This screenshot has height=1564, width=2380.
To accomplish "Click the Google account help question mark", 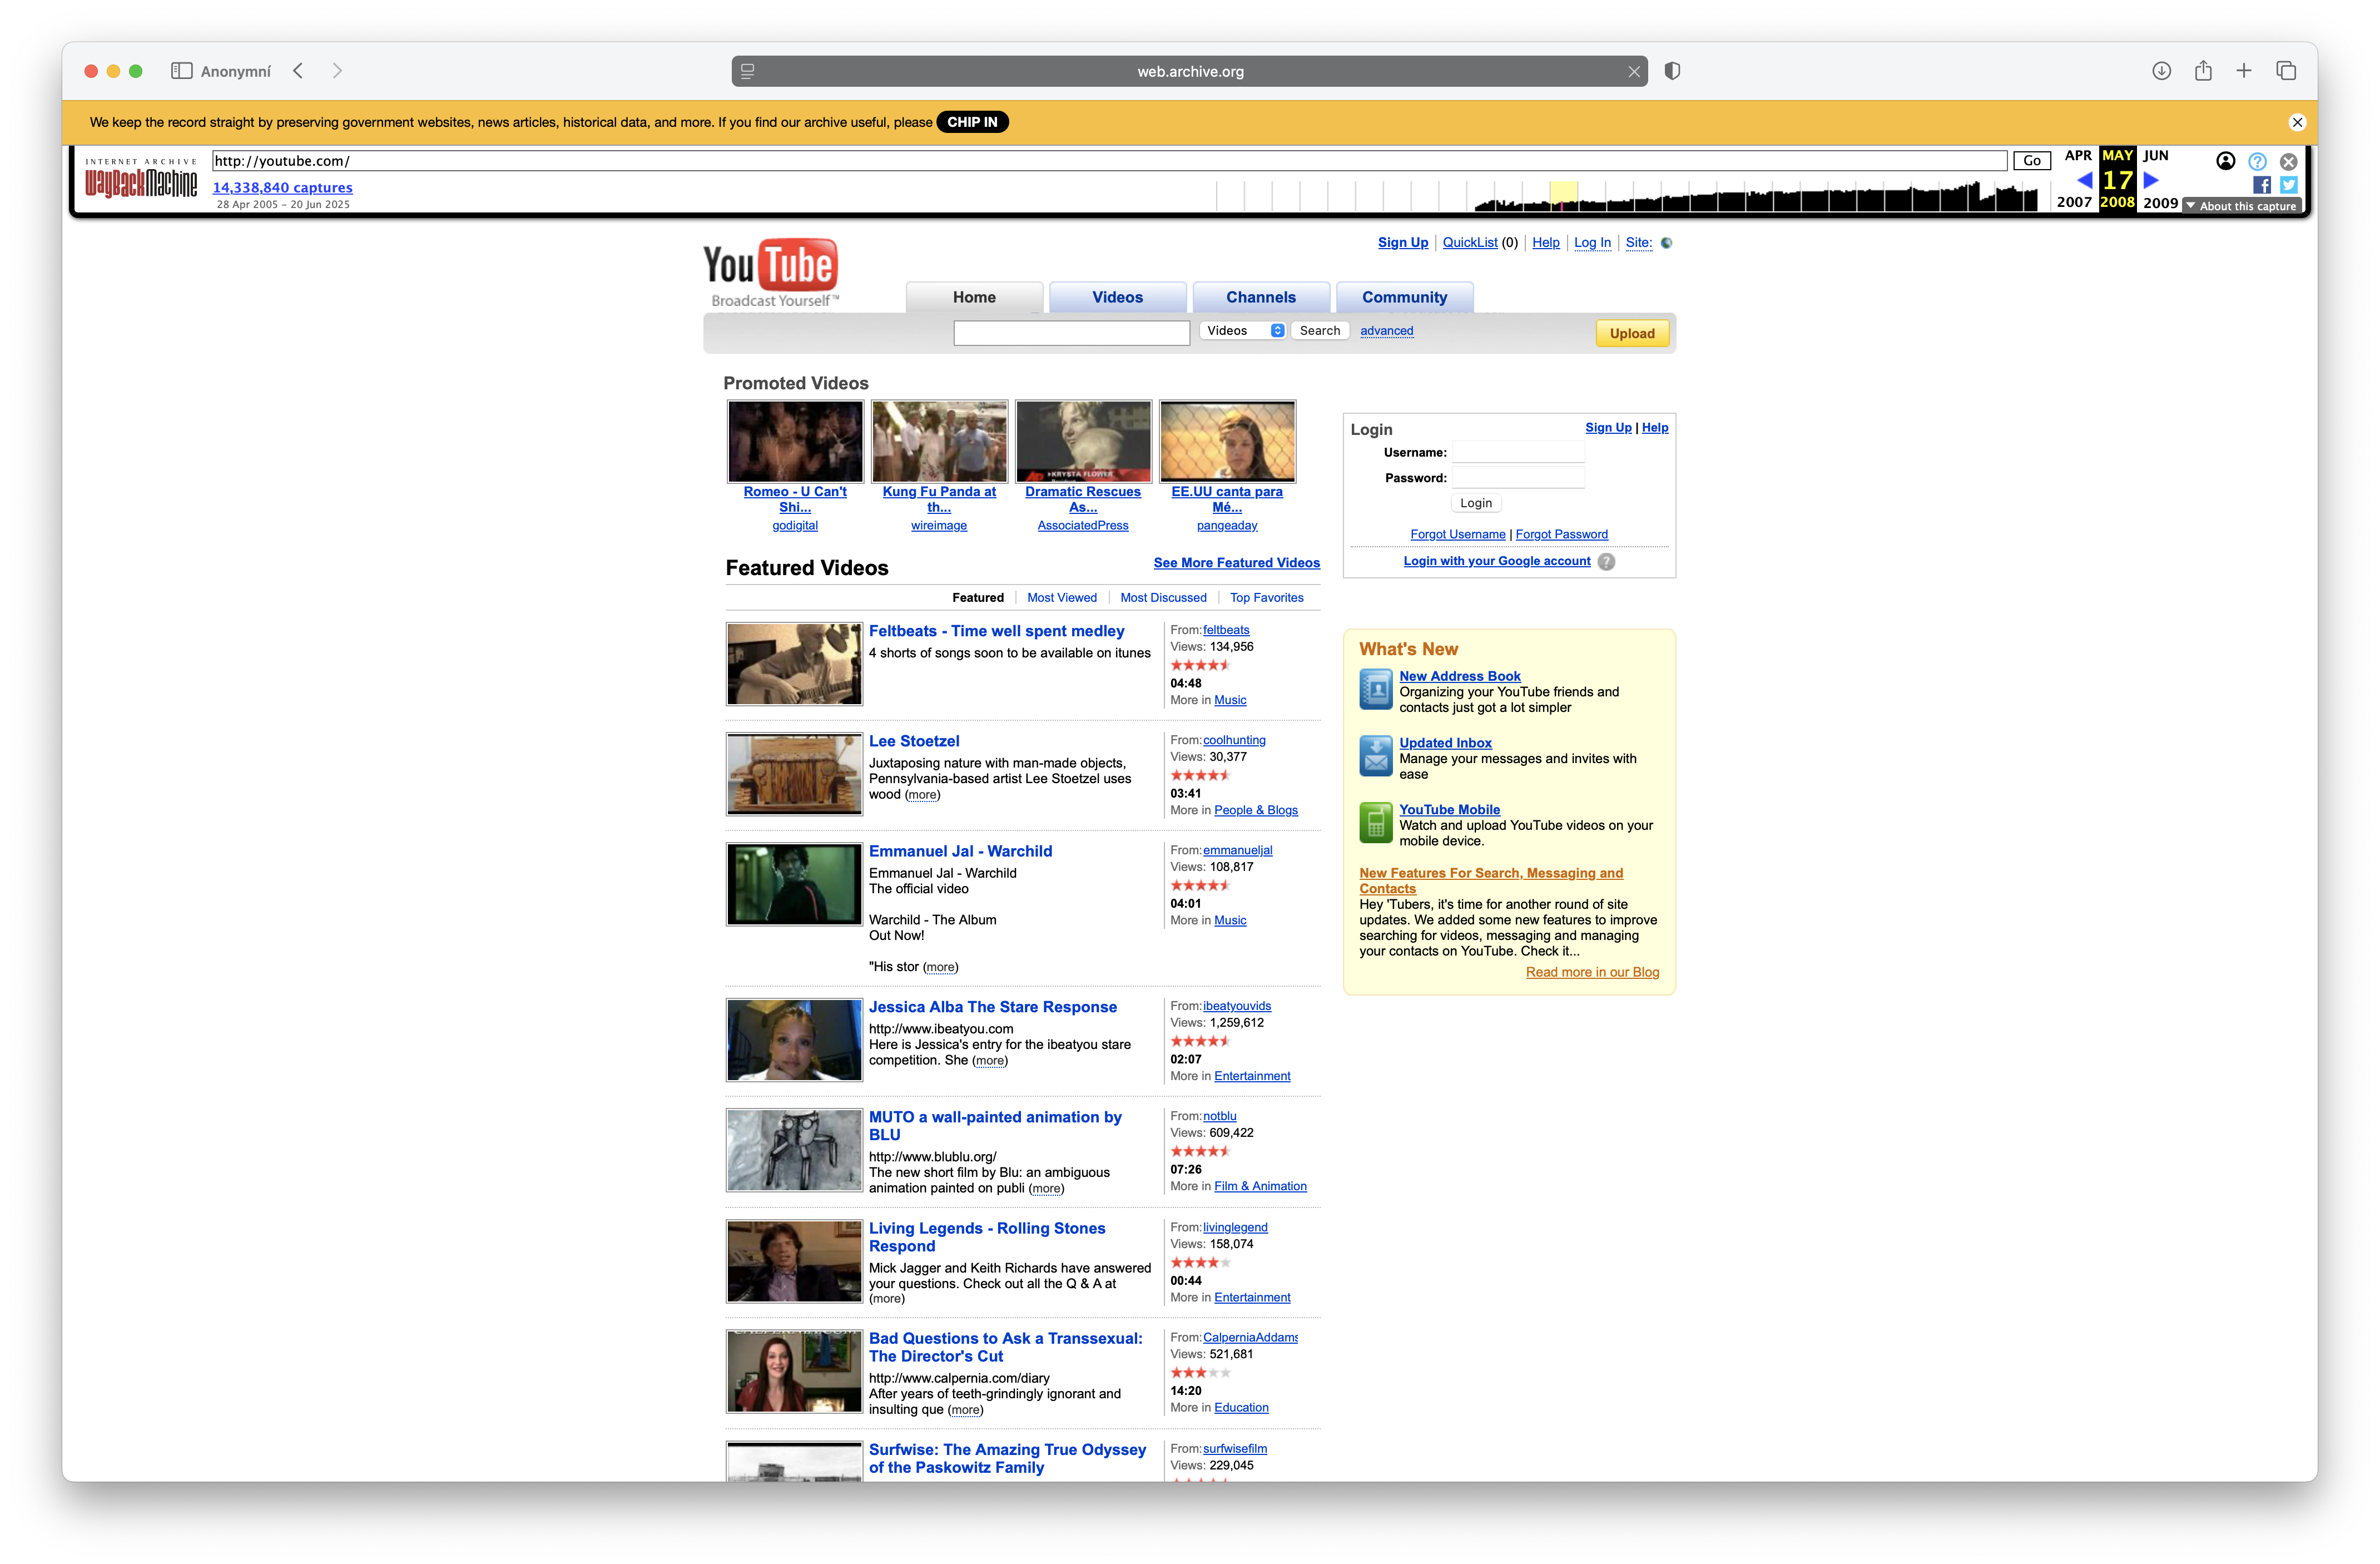I will pos(1606,562).
